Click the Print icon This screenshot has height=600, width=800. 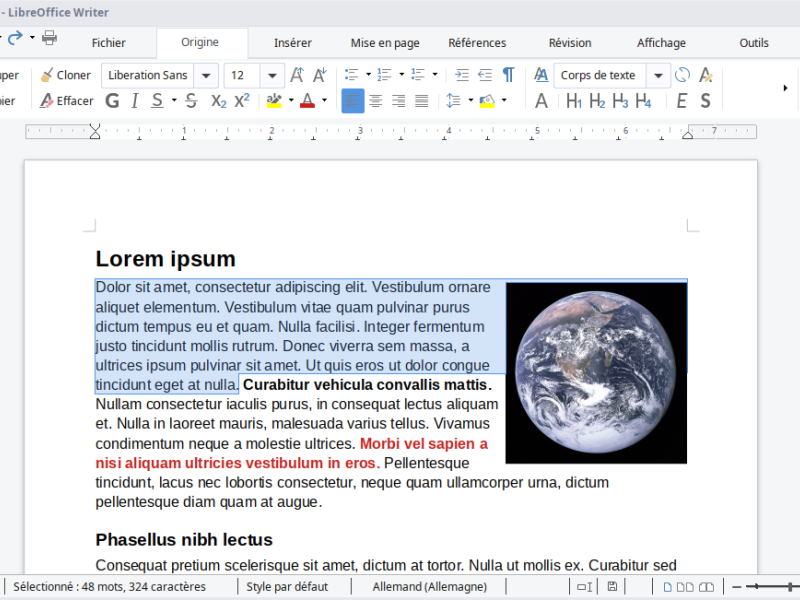[x=49, y=37]
